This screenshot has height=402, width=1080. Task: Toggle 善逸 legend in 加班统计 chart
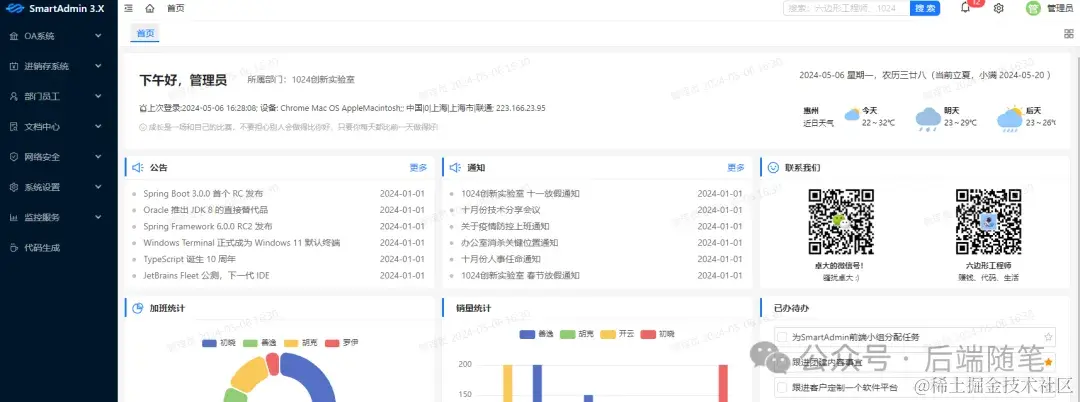[x=260, y=342]
